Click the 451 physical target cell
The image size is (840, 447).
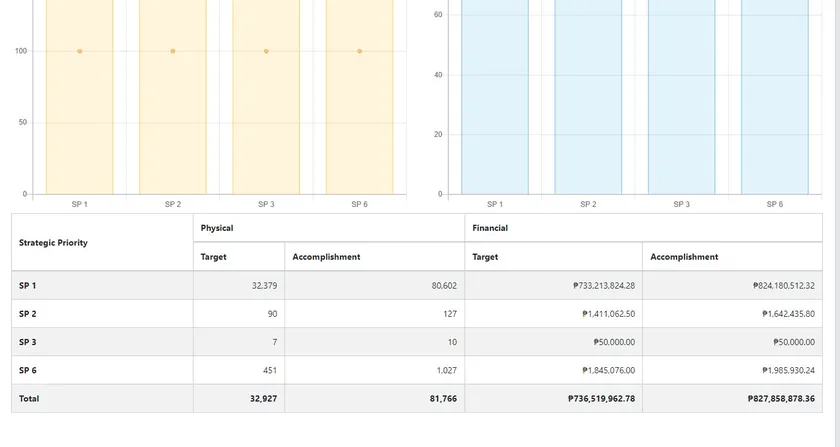(239, 370)
